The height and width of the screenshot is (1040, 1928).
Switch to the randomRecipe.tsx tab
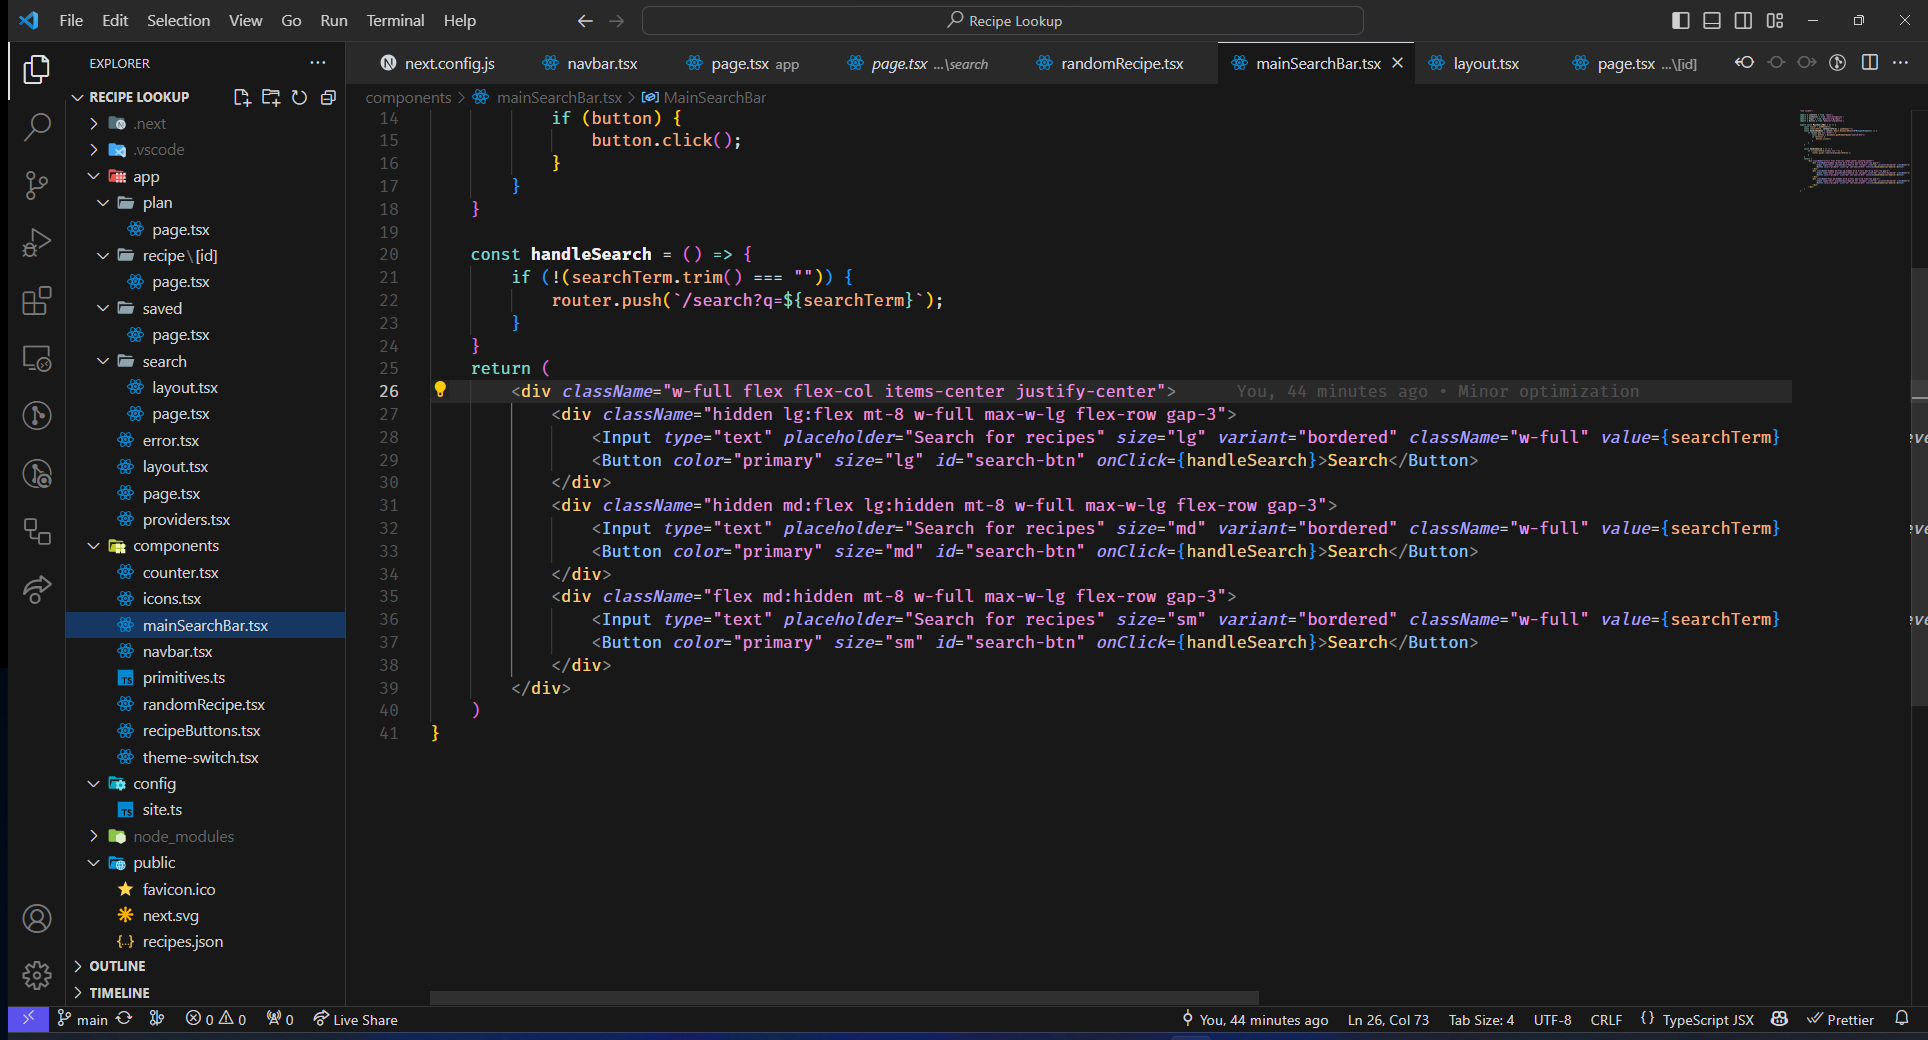point(1121,63)
